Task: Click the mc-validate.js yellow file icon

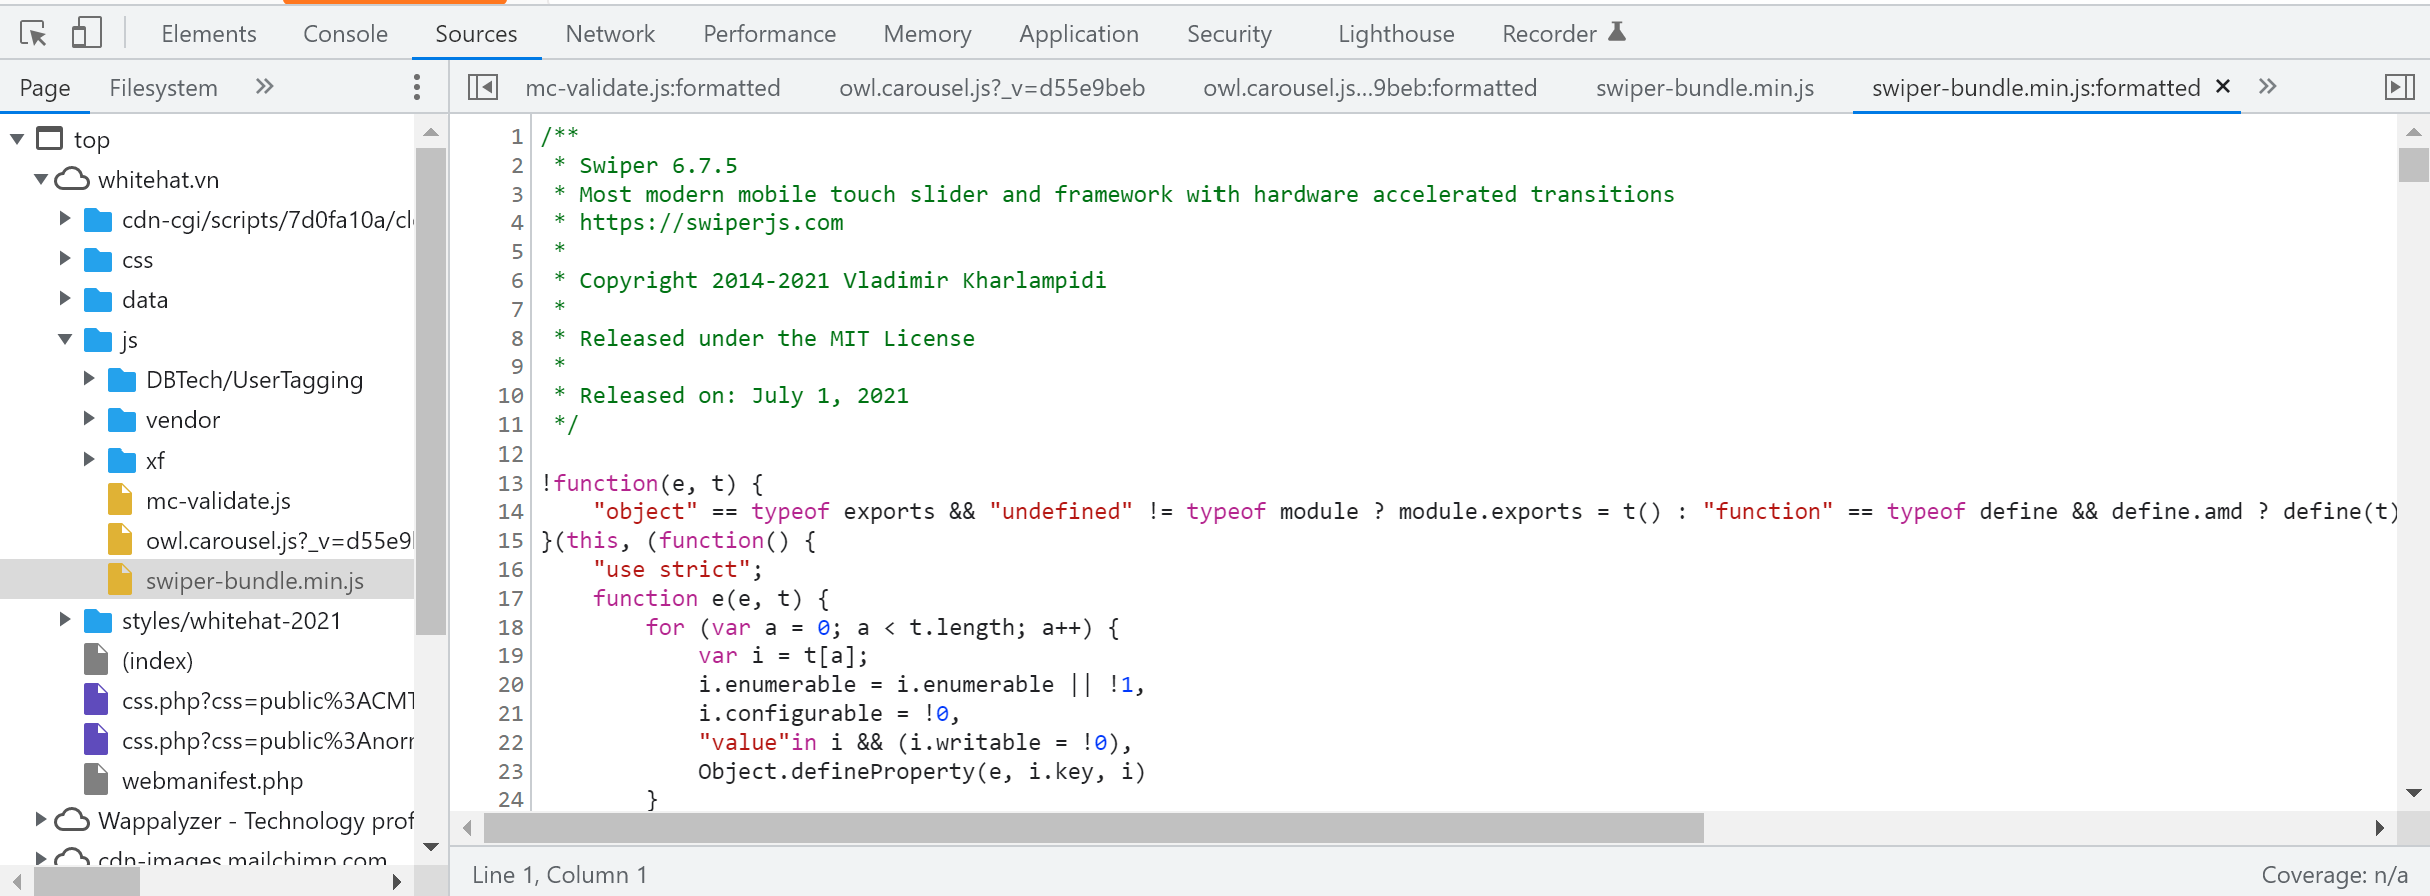Action: tap(120, 499)
